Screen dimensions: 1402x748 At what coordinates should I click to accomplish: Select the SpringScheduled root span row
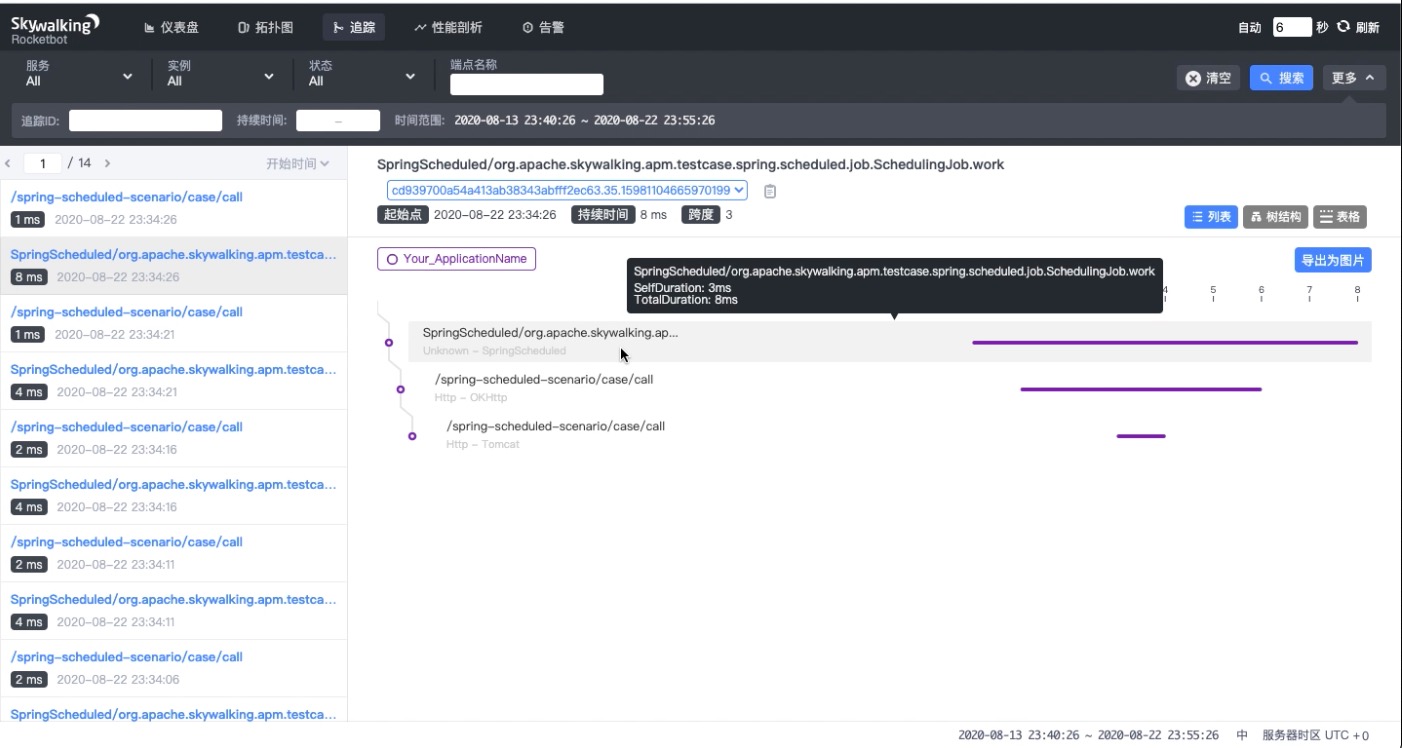coord(889,341)
